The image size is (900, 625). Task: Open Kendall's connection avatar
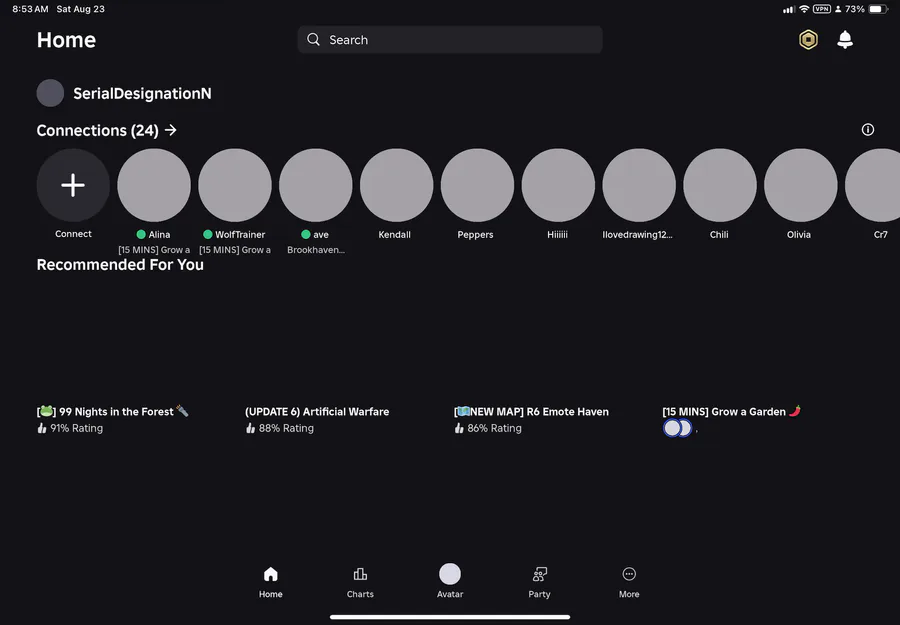[397, 185]
